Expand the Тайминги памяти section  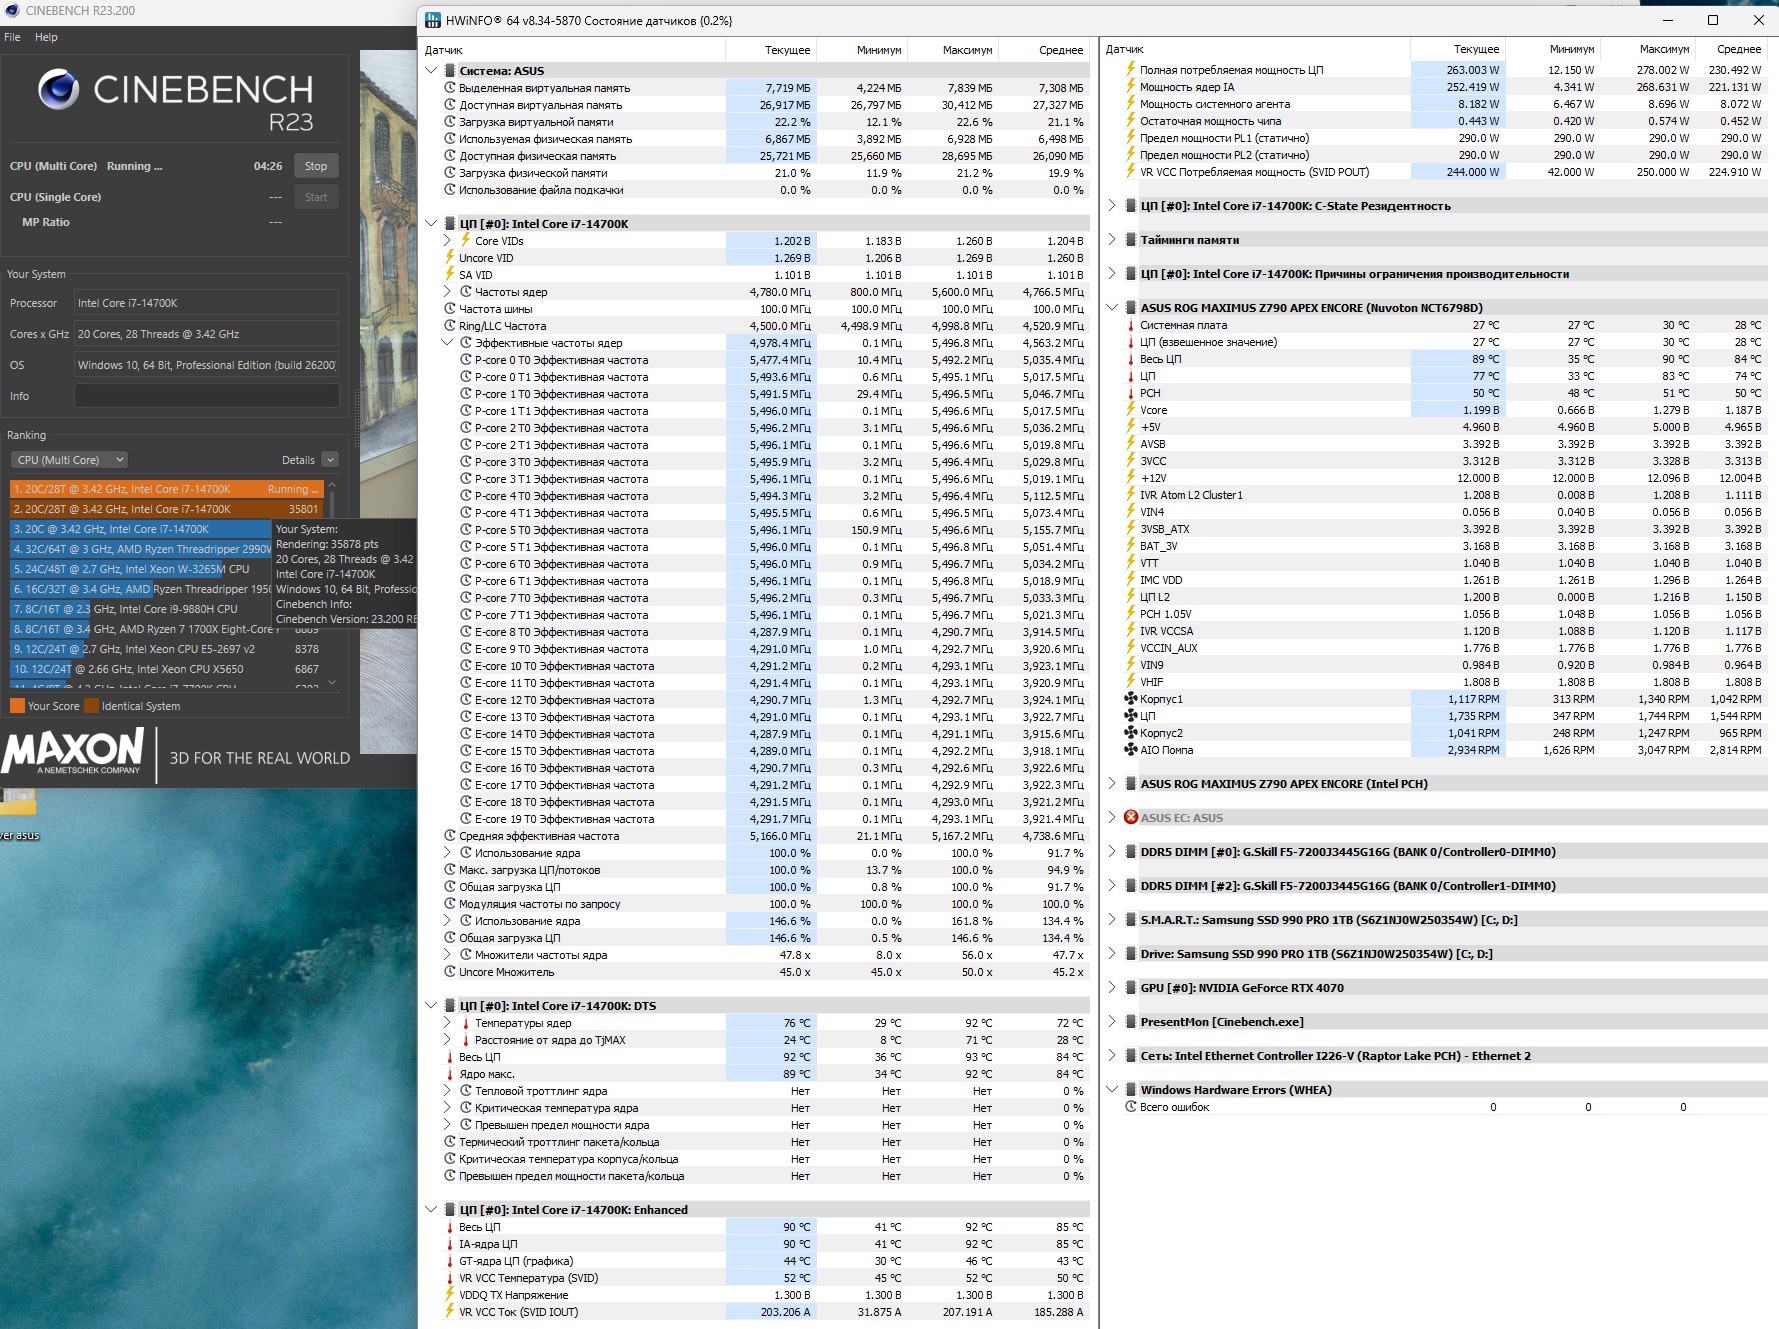click(1112, 240)
